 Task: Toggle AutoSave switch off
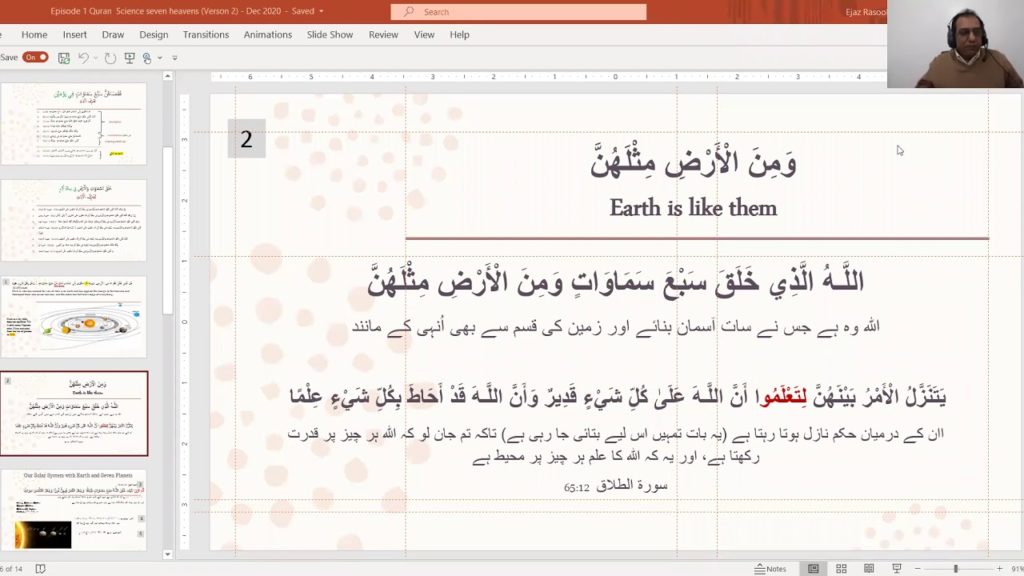(35, 58)
